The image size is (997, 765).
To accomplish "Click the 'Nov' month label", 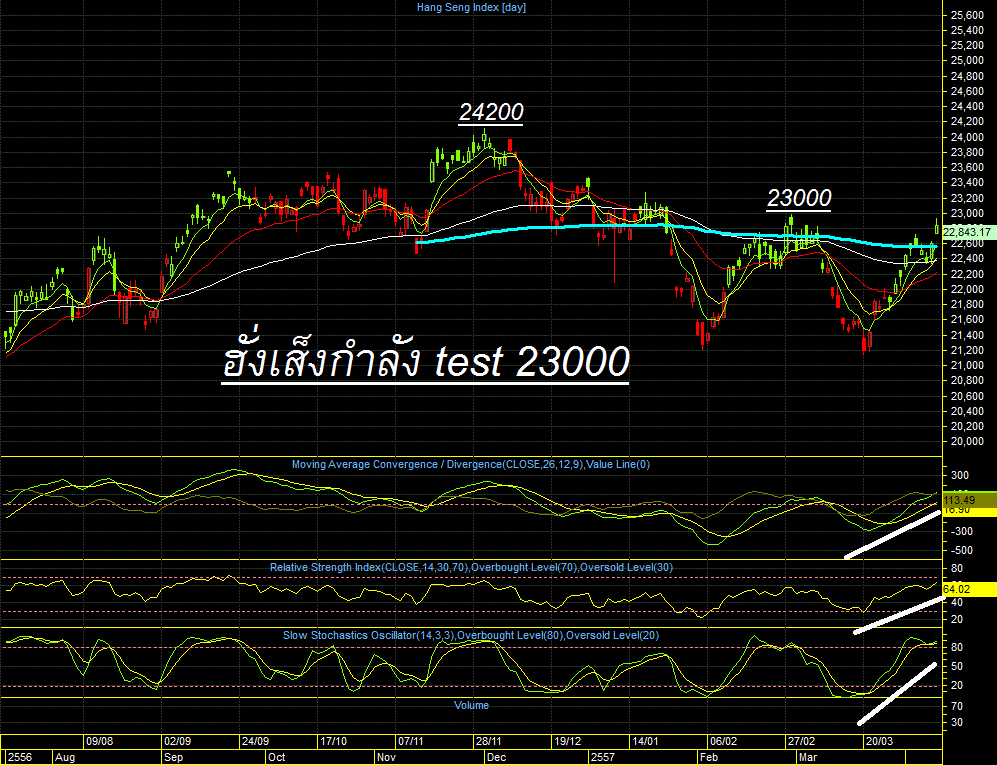I will pyautogui.click(x=386, y=757).
